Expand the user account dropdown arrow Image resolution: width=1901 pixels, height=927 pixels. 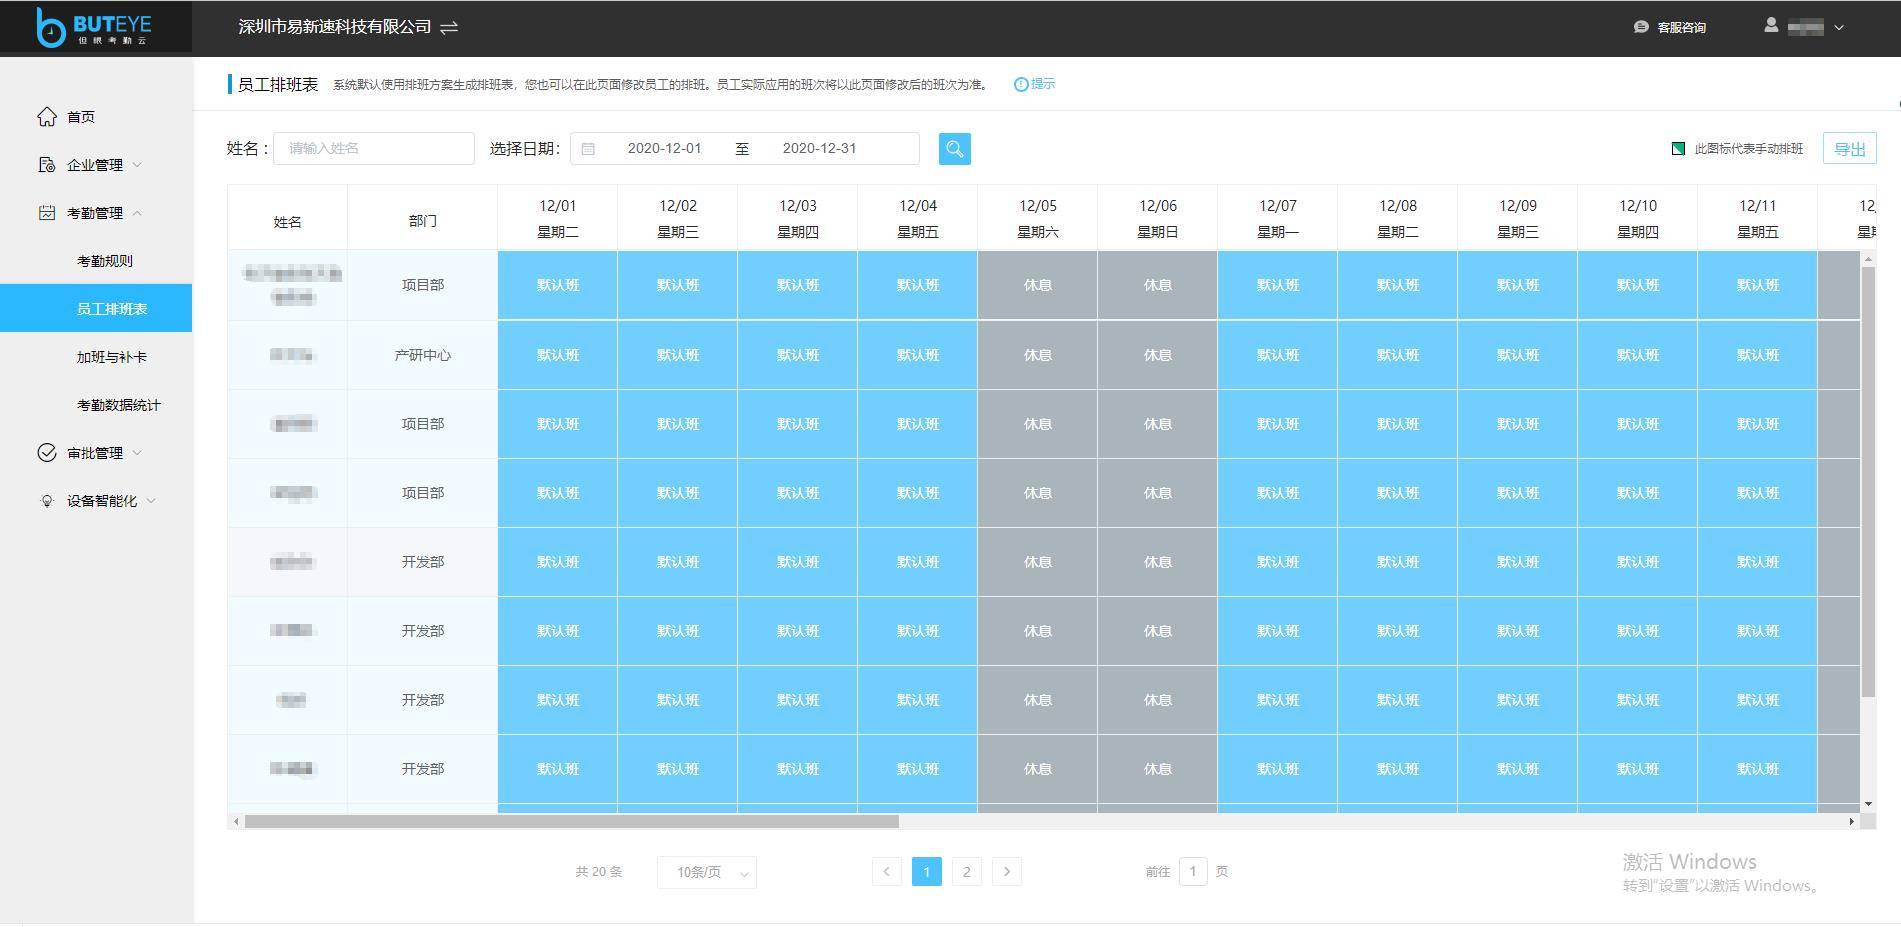point(1839,28)
